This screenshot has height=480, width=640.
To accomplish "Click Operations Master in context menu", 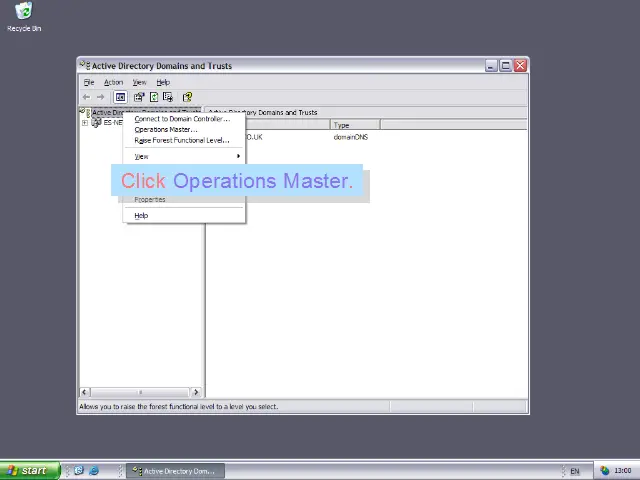I will pyautogui.click(x=166, y=129).
